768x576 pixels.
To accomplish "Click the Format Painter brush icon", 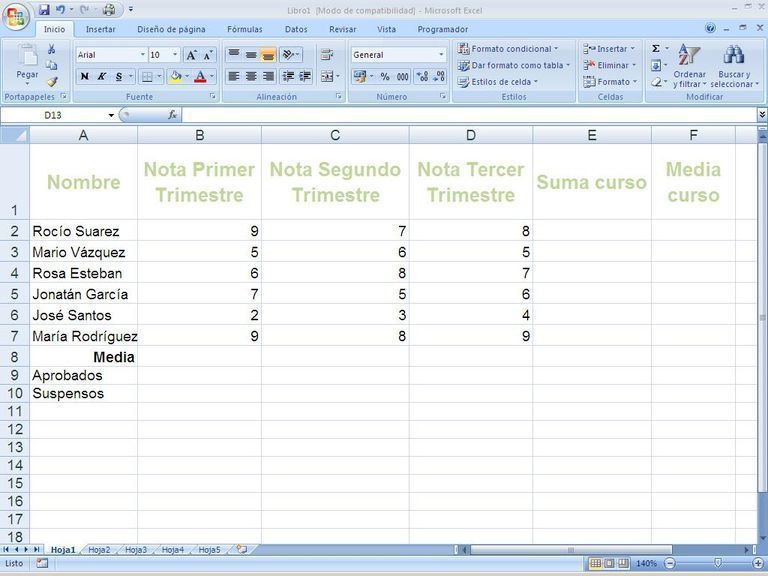I will pyautogui.click(x=52, y=82).
